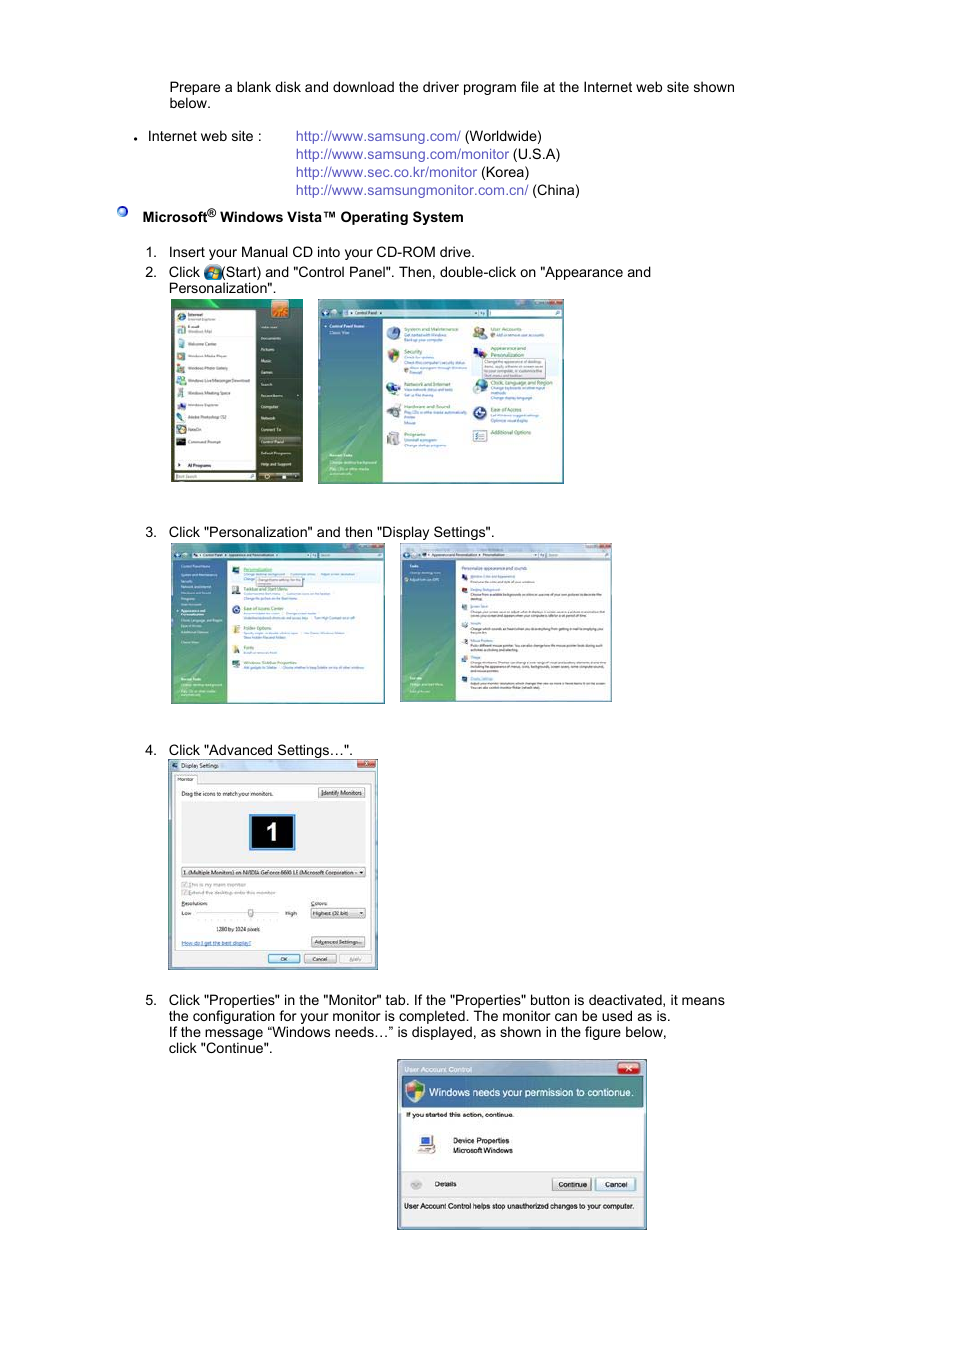Click the Hardware and Sound icon
954x1351 pixels.
pyautogui.click(x=393, y=411)
